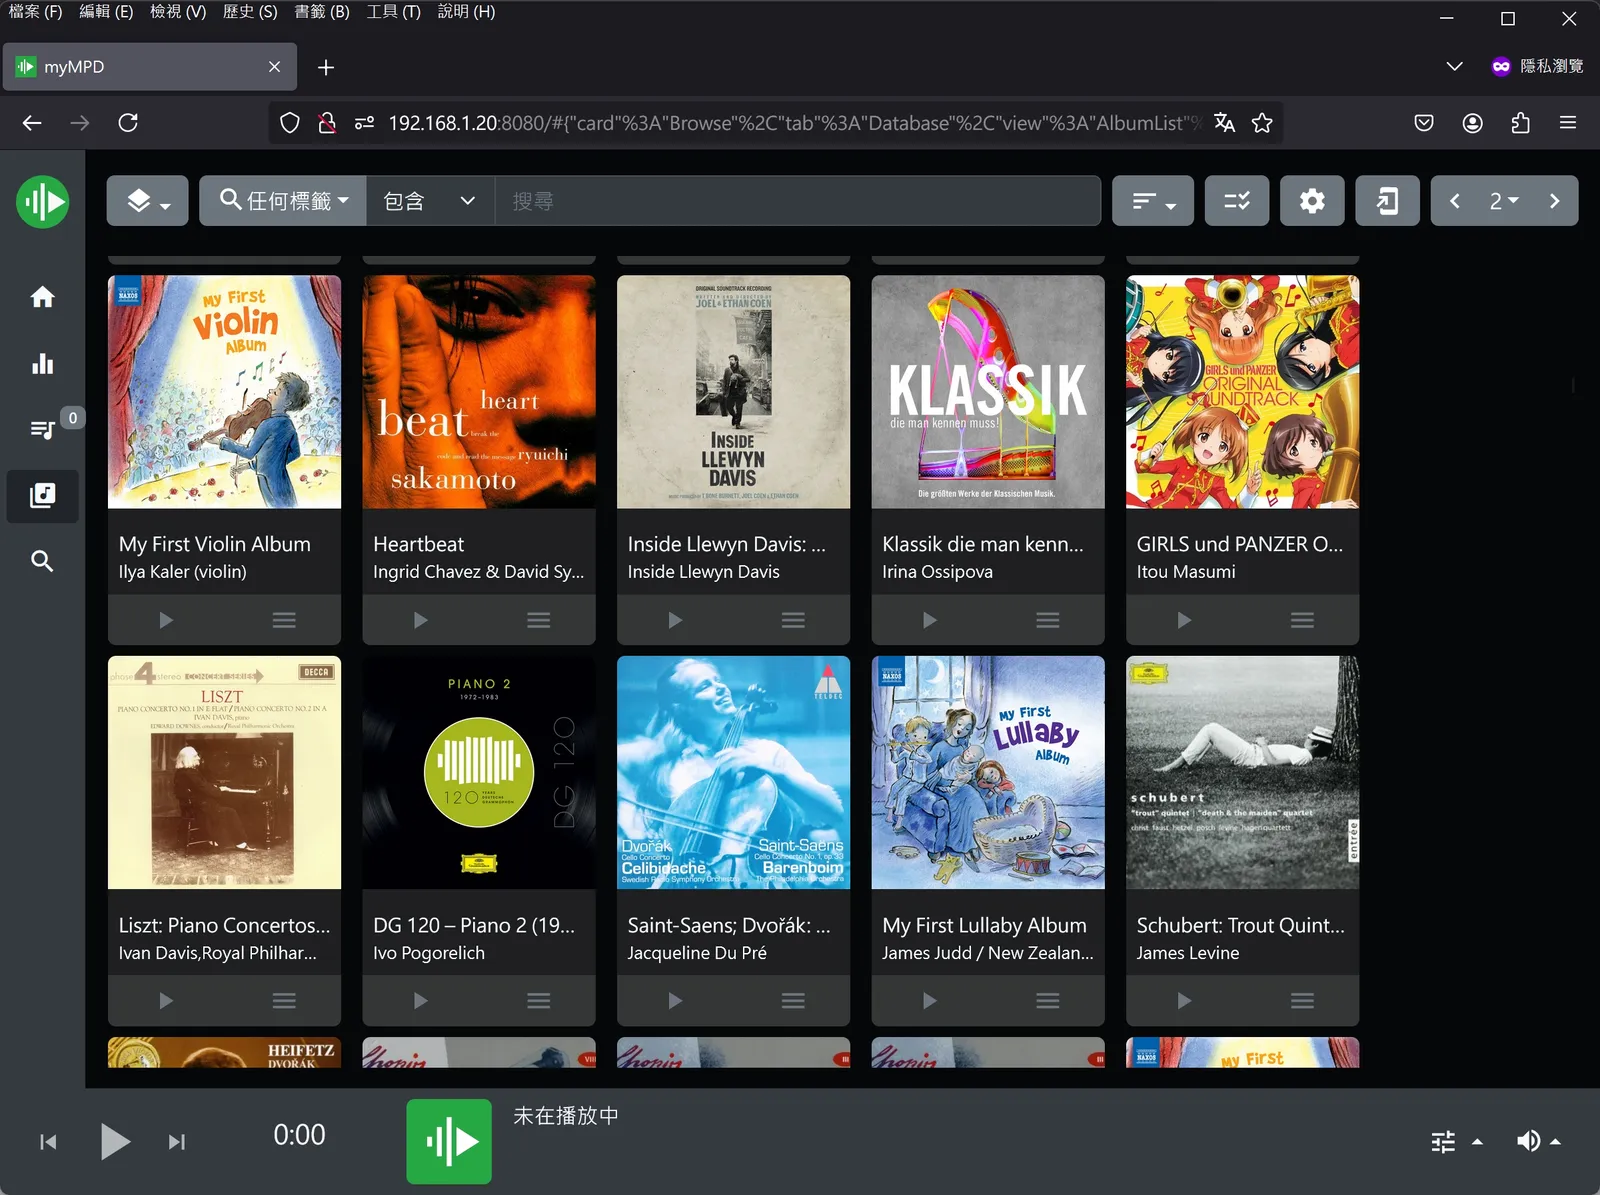Click the James Levine artist name
This screenshot has height=1195, width=1600.
point(1188,953)
